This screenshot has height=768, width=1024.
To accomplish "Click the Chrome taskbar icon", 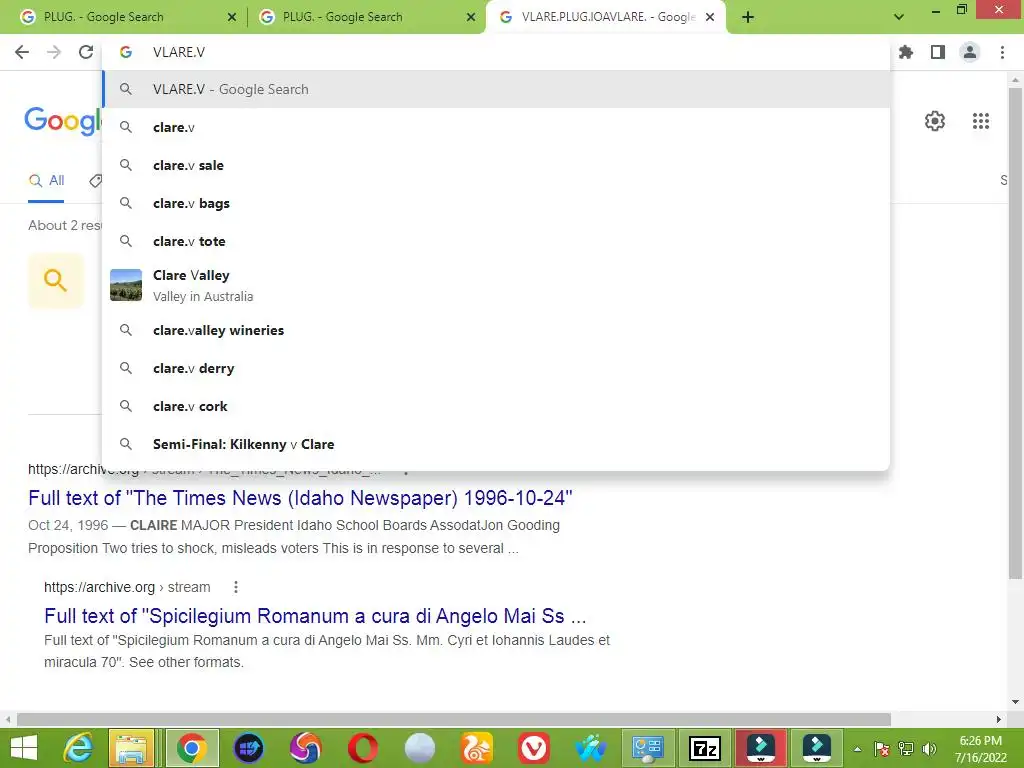I will tap(192, 748).
